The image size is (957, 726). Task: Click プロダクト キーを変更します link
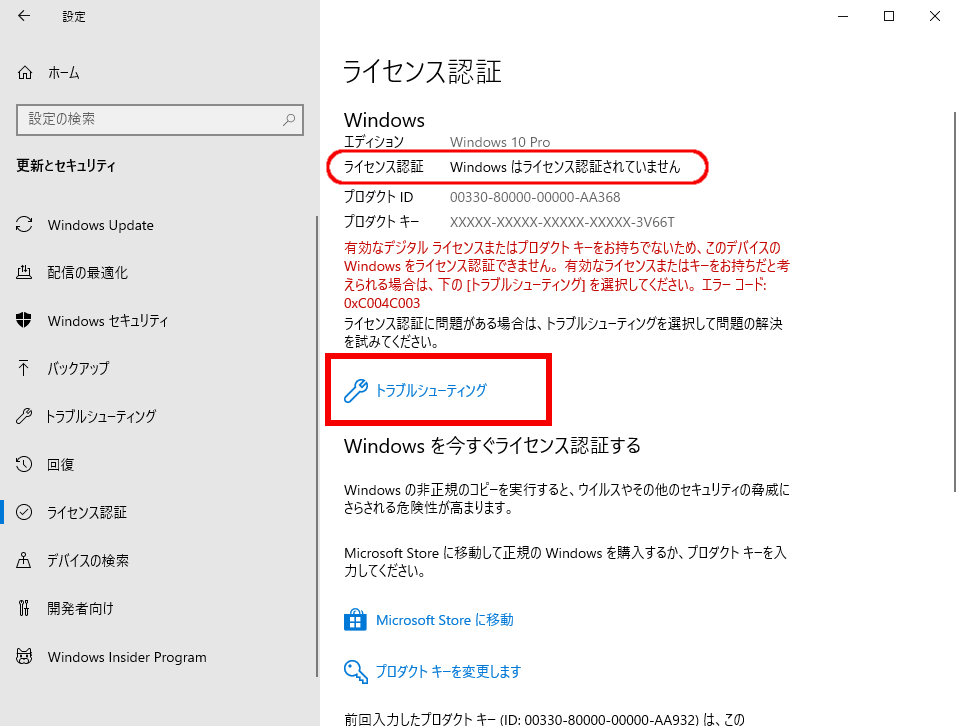pyautogui.click(x=448, y=672)
